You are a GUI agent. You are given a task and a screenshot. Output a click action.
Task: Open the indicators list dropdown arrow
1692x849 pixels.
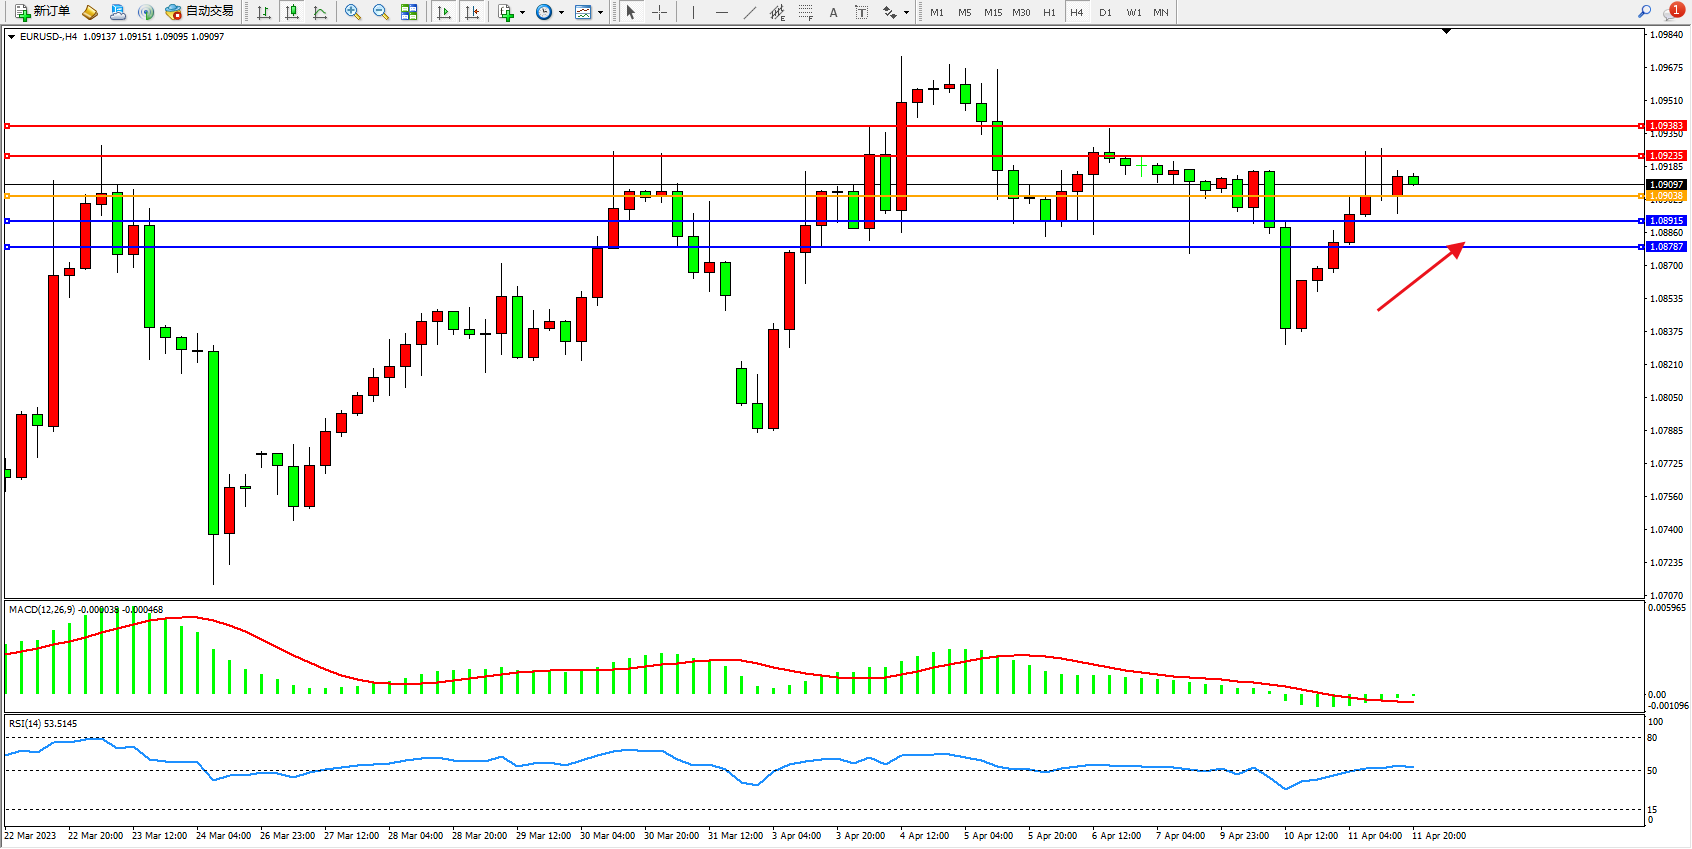(x=522, y=13)
